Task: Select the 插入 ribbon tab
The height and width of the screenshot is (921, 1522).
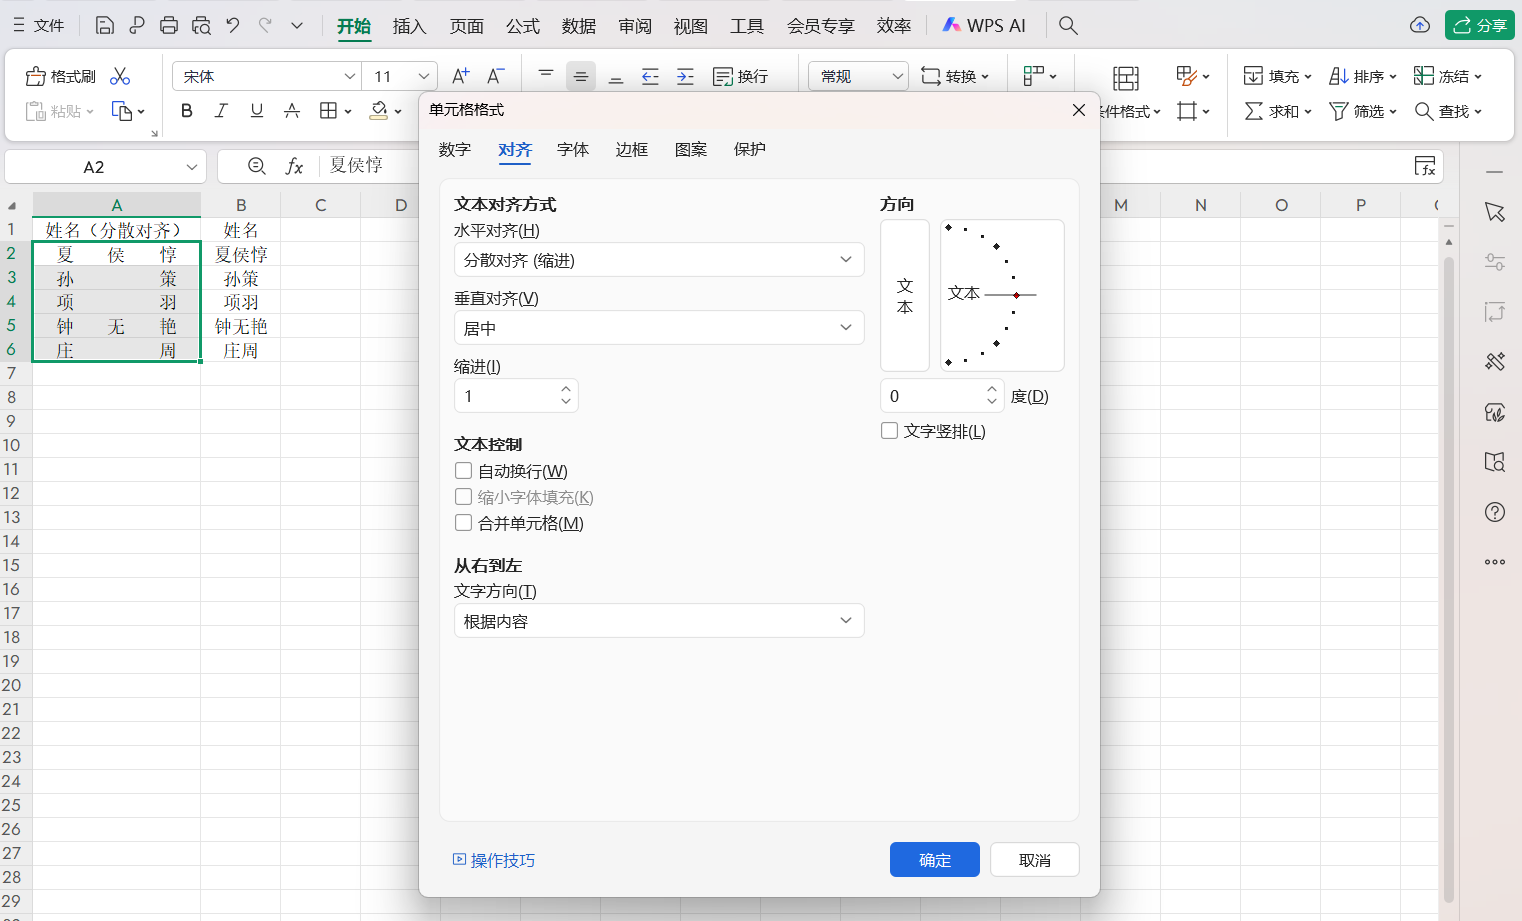Action: click(409, 25)
